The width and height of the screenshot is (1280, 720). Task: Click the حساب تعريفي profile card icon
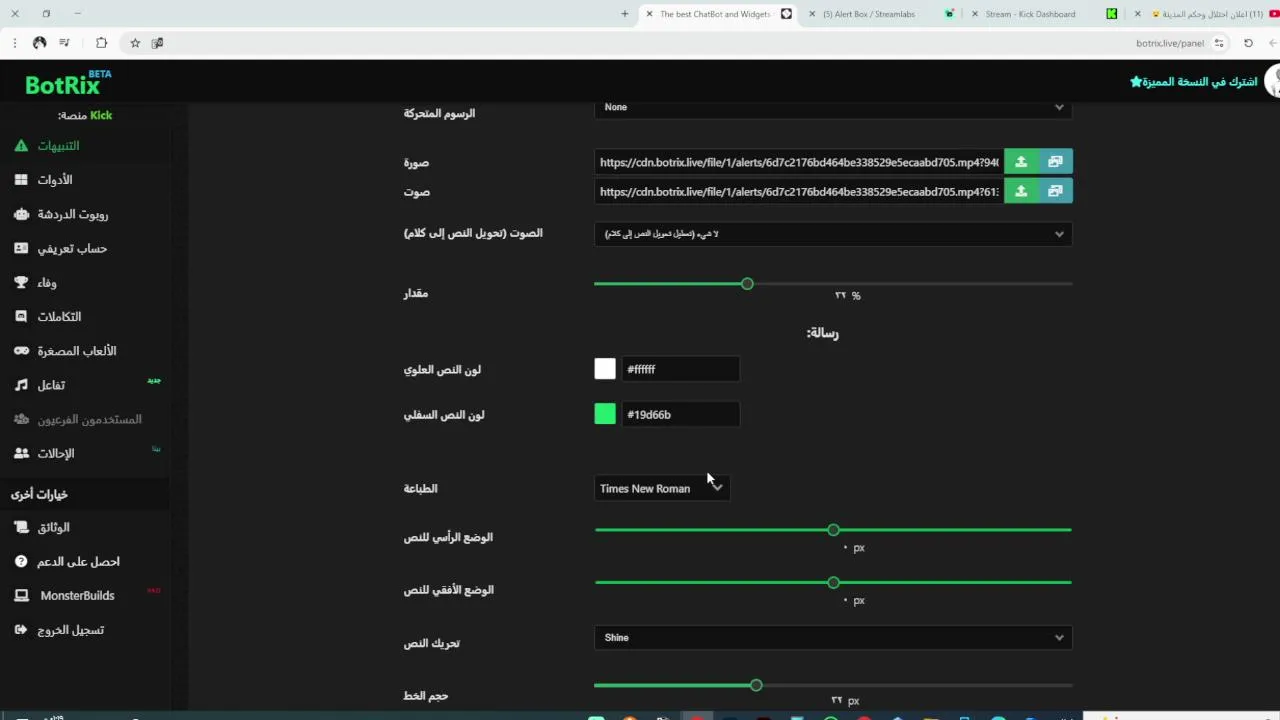(x=21, y=248)
